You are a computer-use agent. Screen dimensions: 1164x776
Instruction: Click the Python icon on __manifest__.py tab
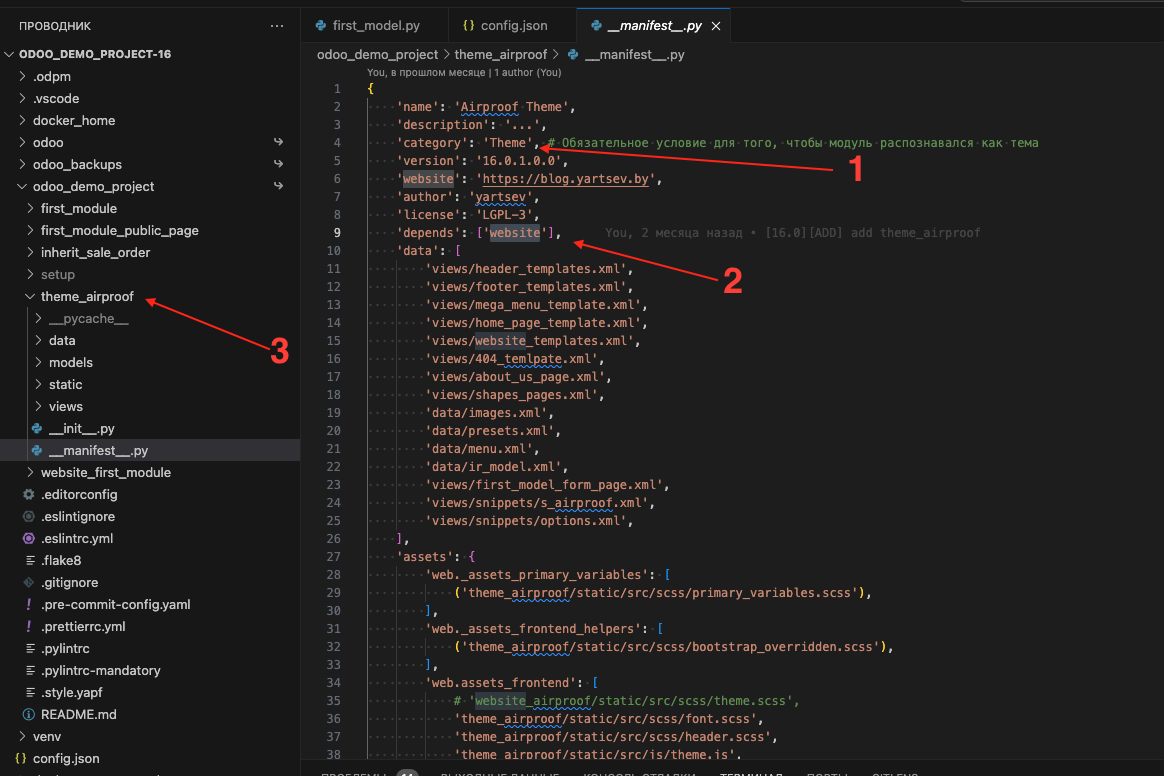tap(596, 25)
